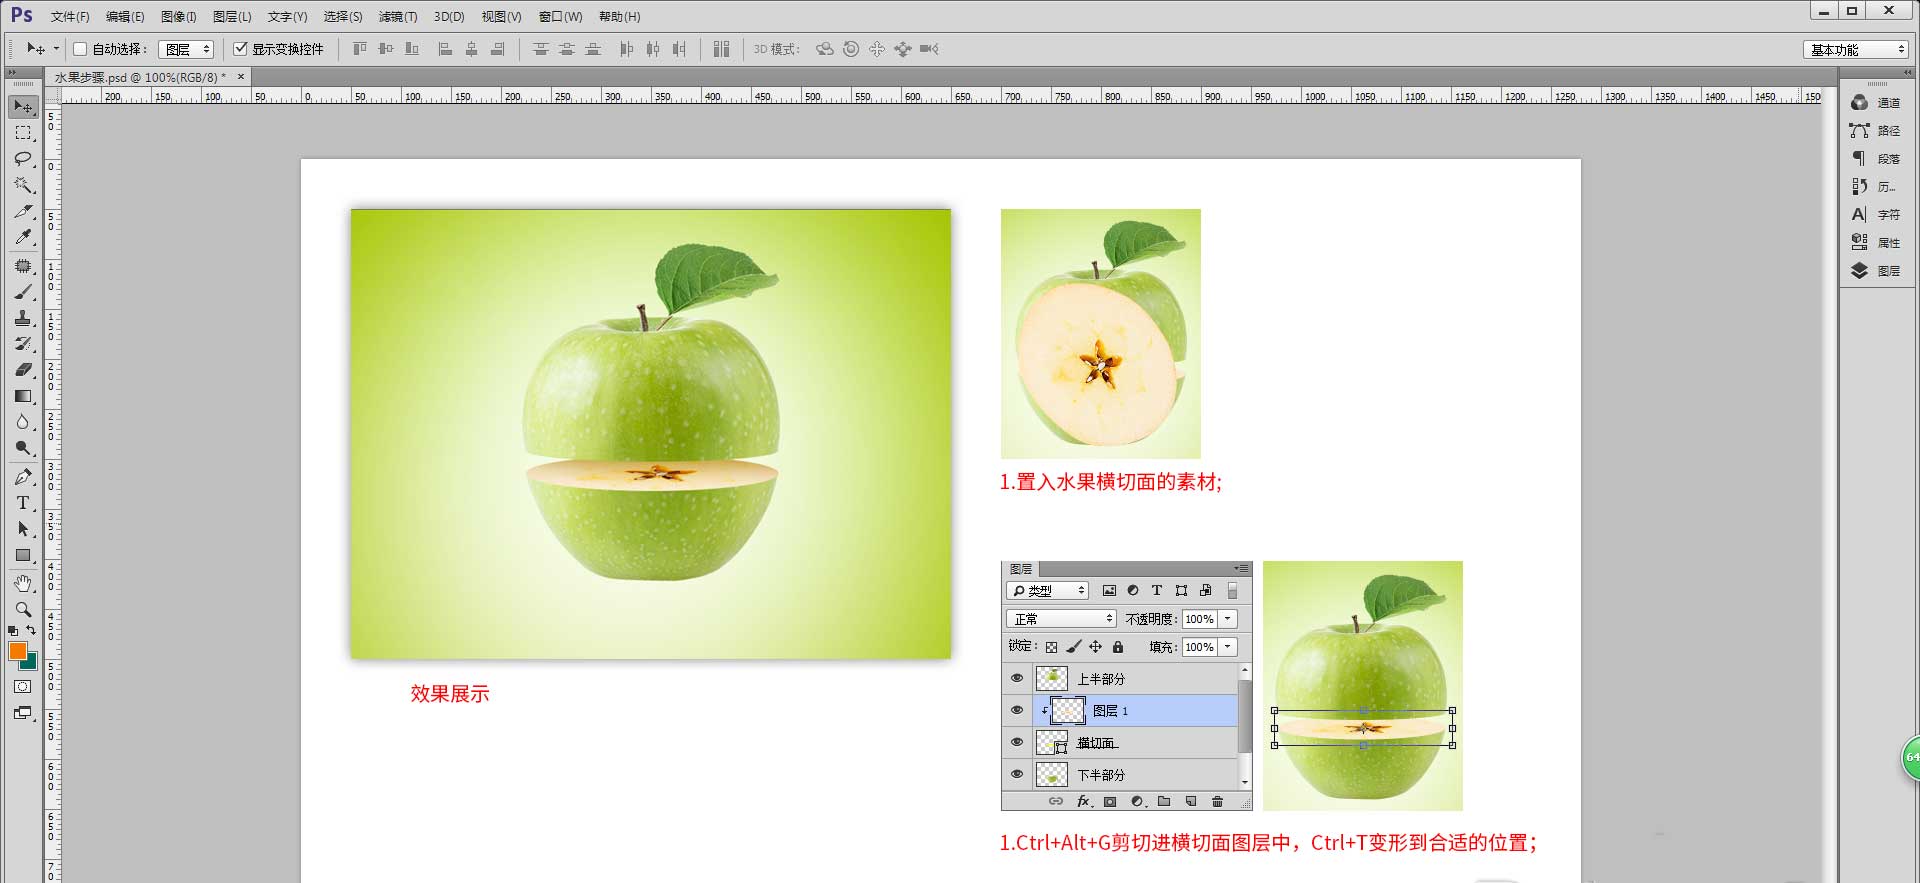This screenshot has width=1920, height=883.
Task: Click the orange foreground color swatch
Action: (16, 650)
